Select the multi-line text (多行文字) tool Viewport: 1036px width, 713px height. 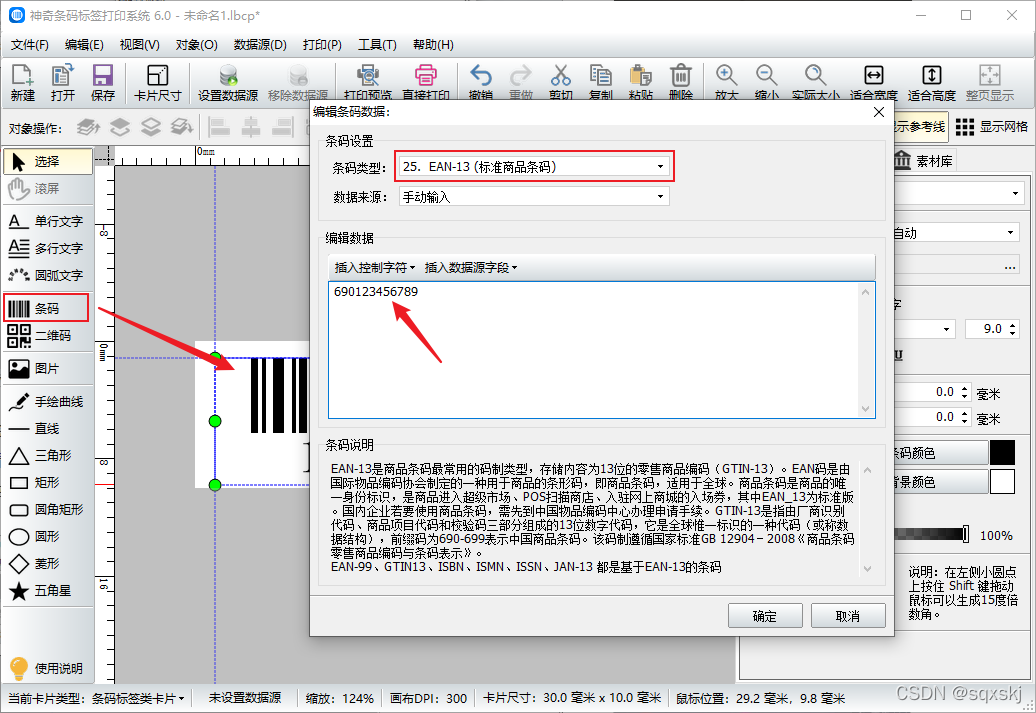[x=48, y=248]
